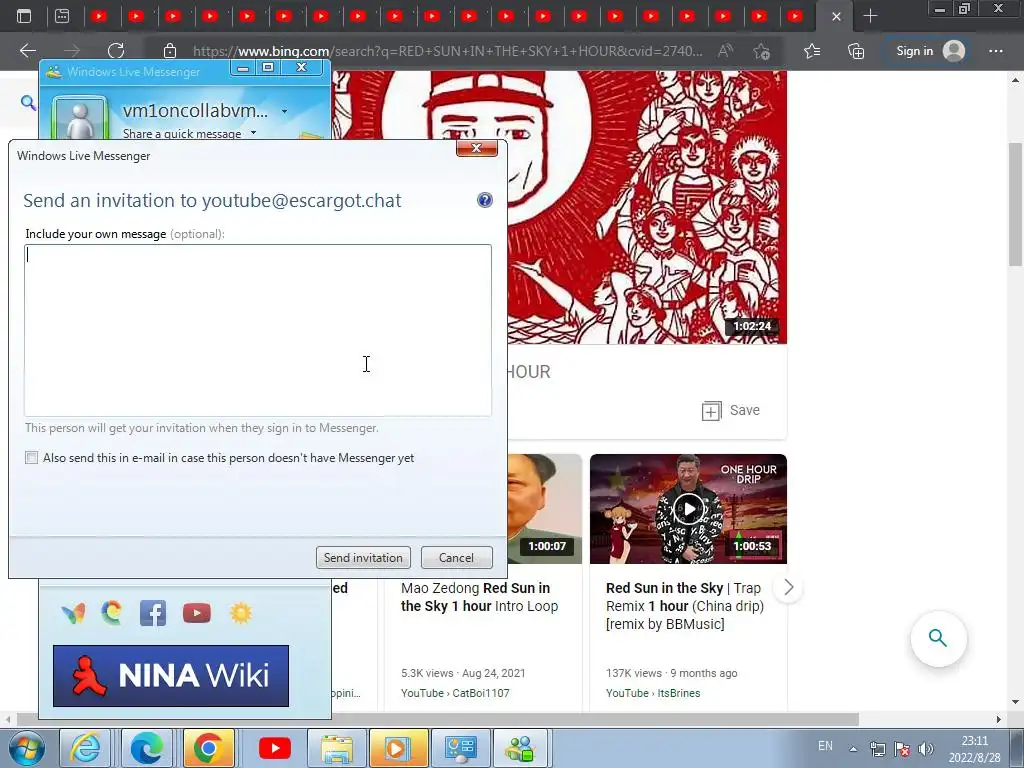Screen dimensions: 1024x768
Task: Click the volume speaker tray icon
Action: tap(925, 749)
